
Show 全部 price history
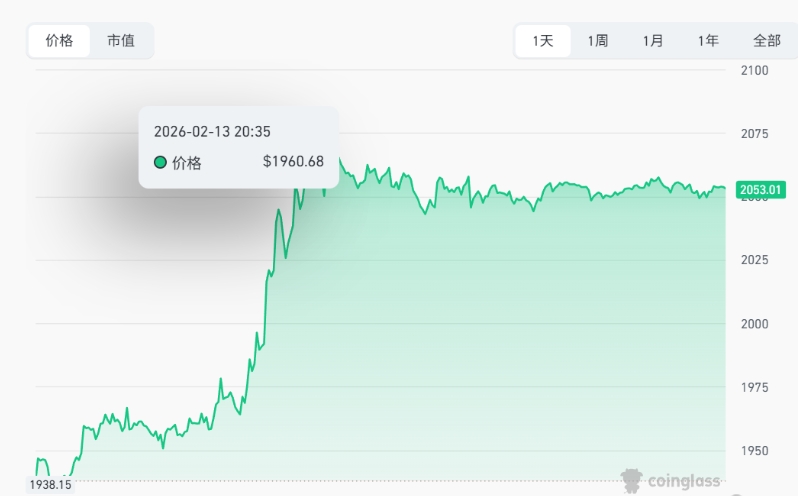tap(766, 41)
